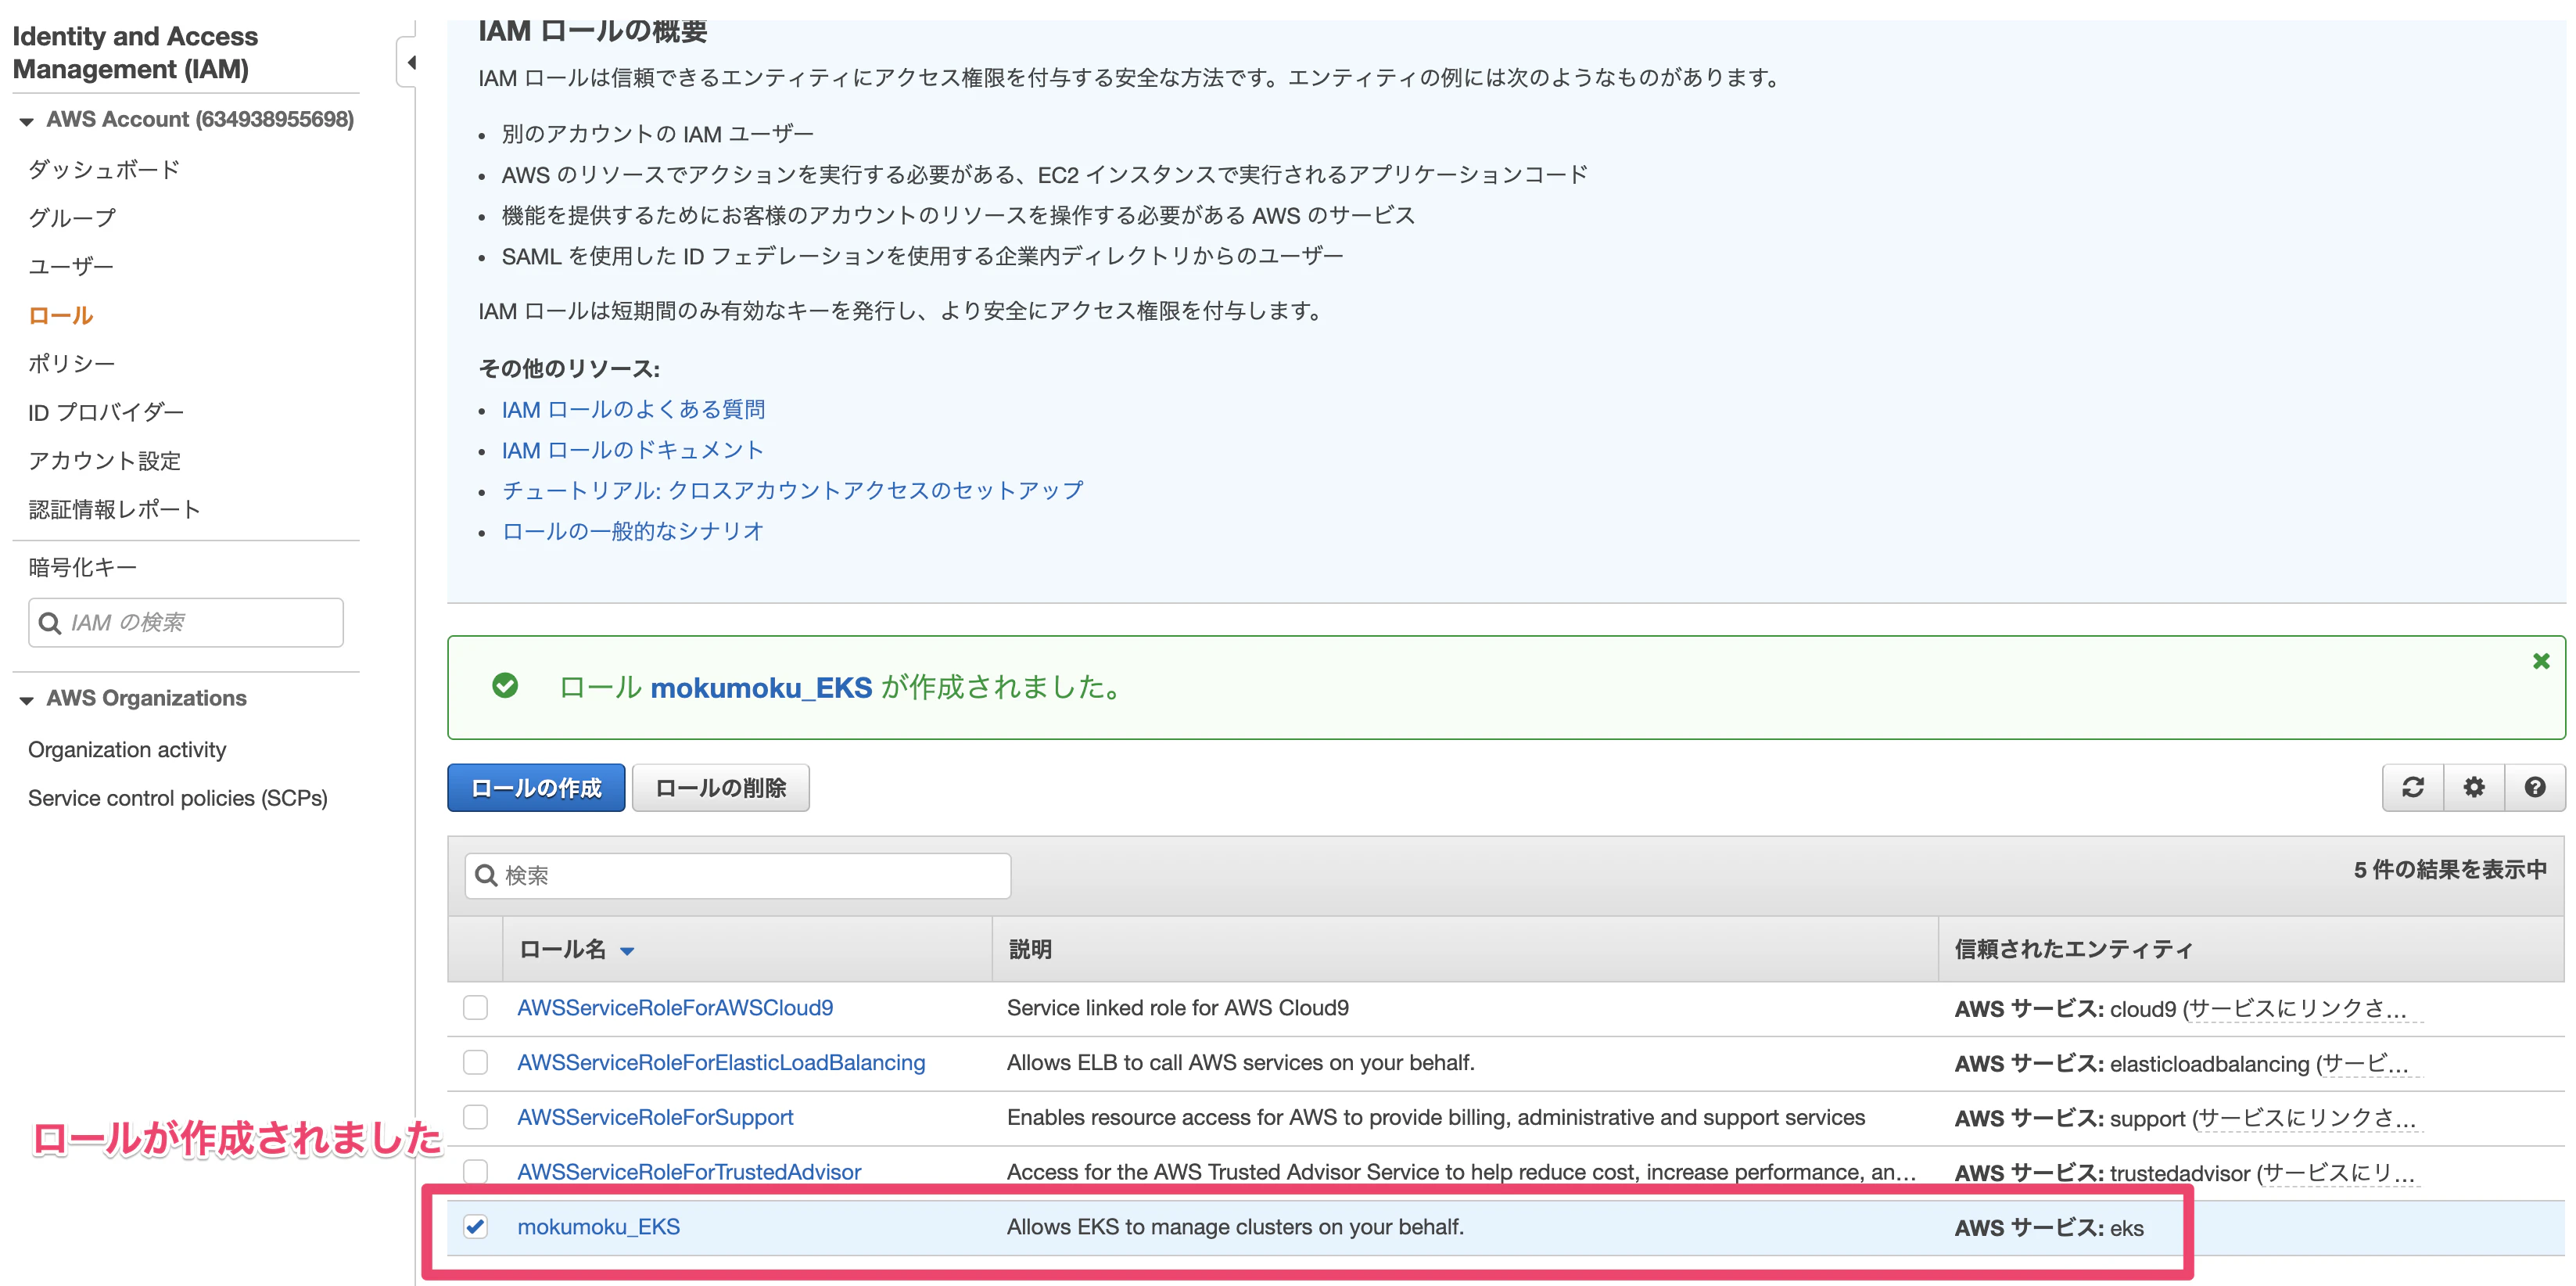Image resolution: width=2576 pixels, height=1286 pixels.
Task: Open ダッシュボード in the sidebar
Action: coord(104,169)
